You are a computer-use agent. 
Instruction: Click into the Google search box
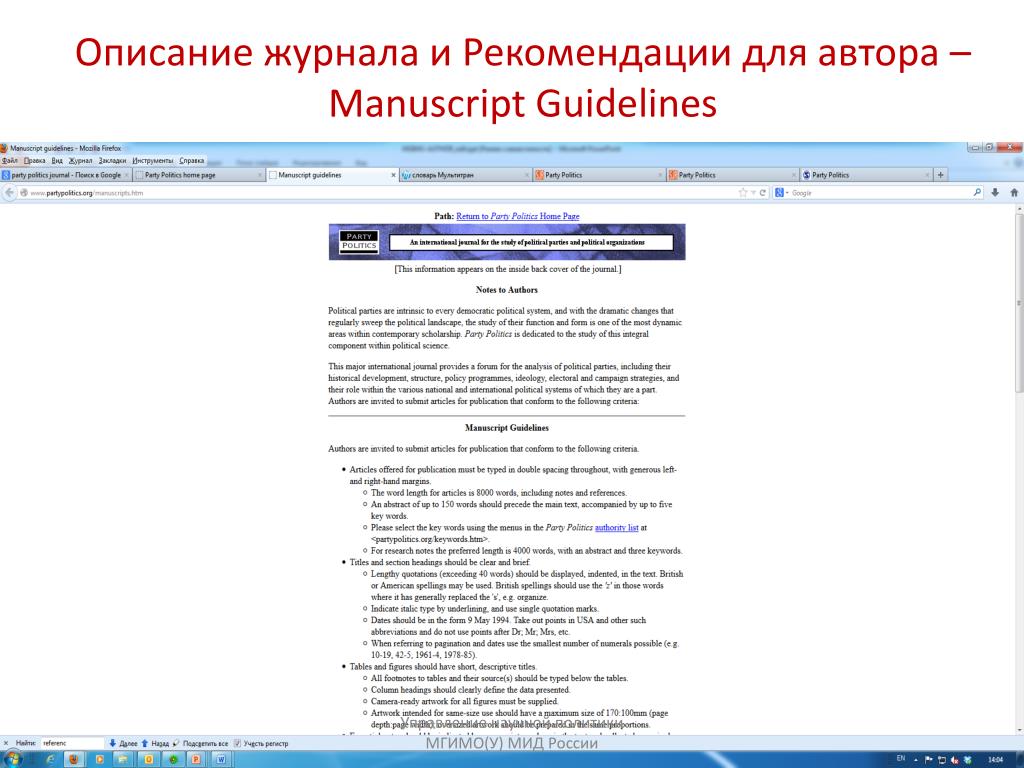click(880, 193)
